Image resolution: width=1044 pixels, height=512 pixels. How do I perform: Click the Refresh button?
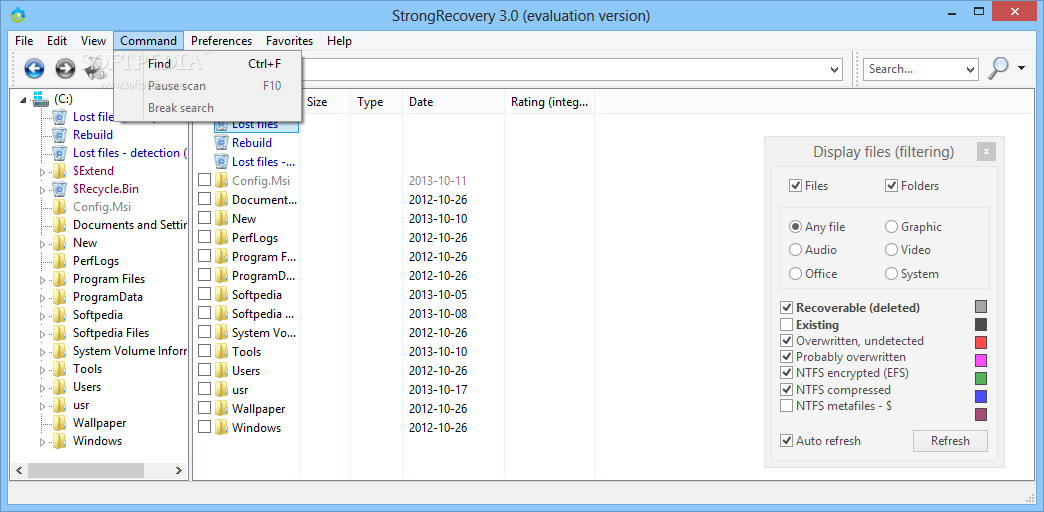pos(950,441)
